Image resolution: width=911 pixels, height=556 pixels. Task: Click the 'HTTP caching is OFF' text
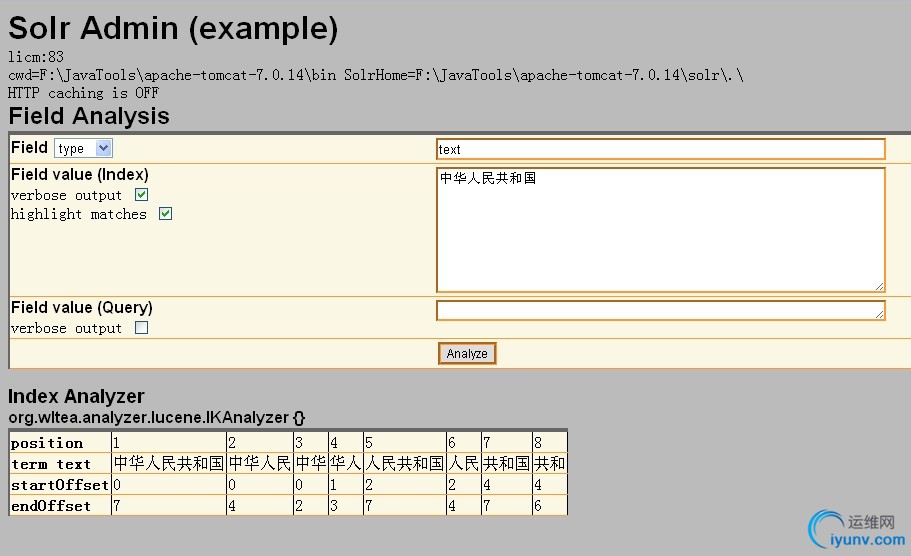(83, 93)
